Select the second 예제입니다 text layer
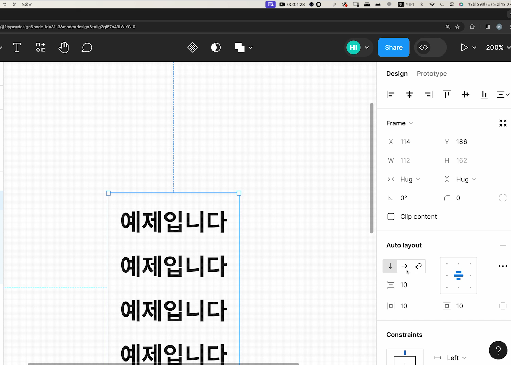 click(x=174, y=266)
